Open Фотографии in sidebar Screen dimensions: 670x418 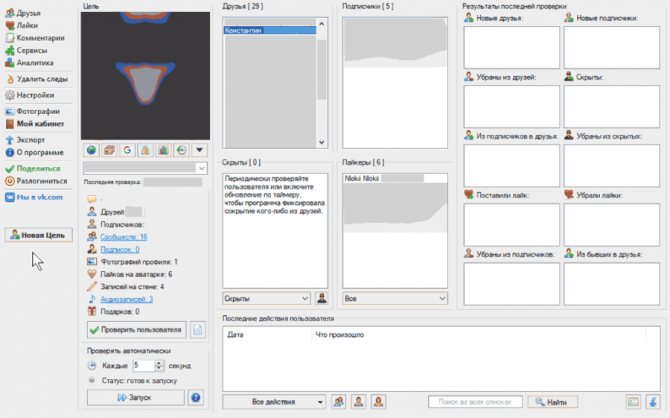[32, 111]
